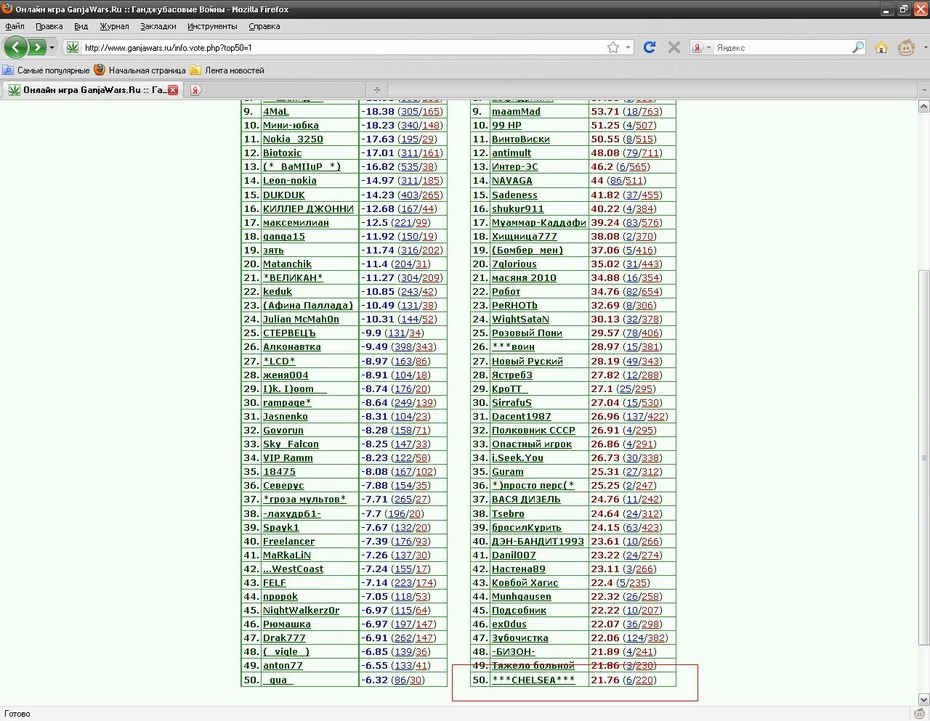Viewport: 930px width, 721px height.
Task: Open the Файл menu
Action: (x=15, y=26)
